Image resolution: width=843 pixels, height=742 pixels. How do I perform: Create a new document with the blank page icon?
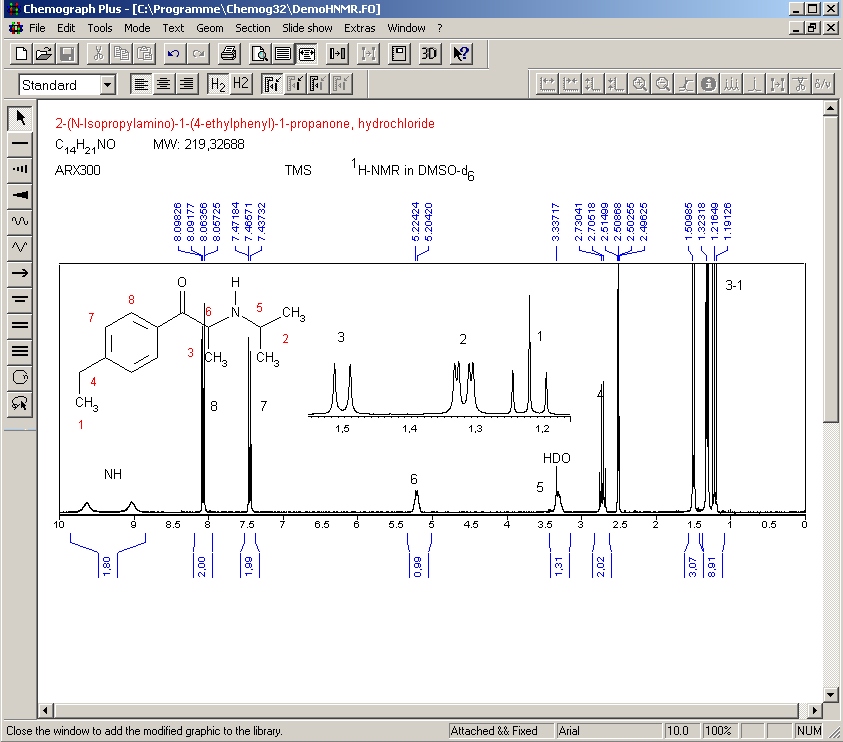(21, 54)
